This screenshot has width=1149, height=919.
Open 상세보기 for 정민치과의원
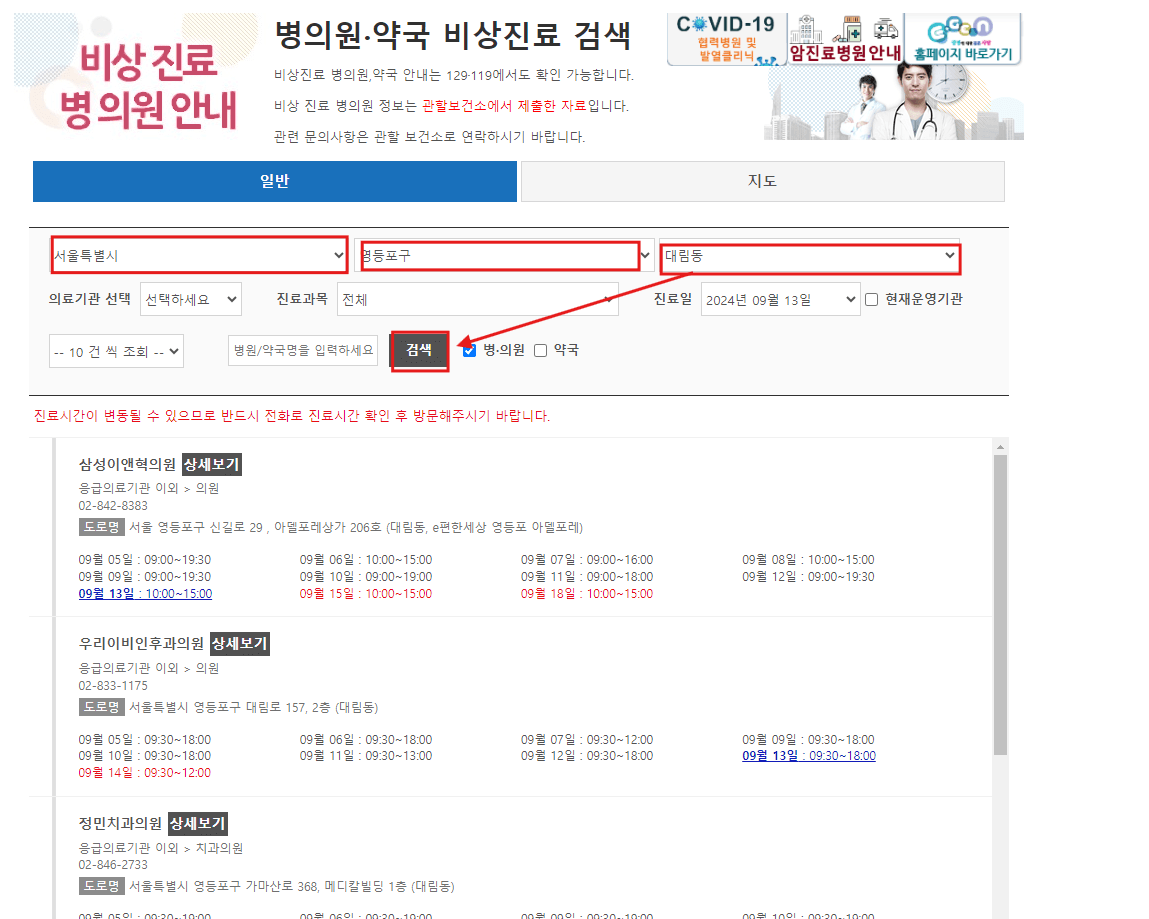click(197, 824)
